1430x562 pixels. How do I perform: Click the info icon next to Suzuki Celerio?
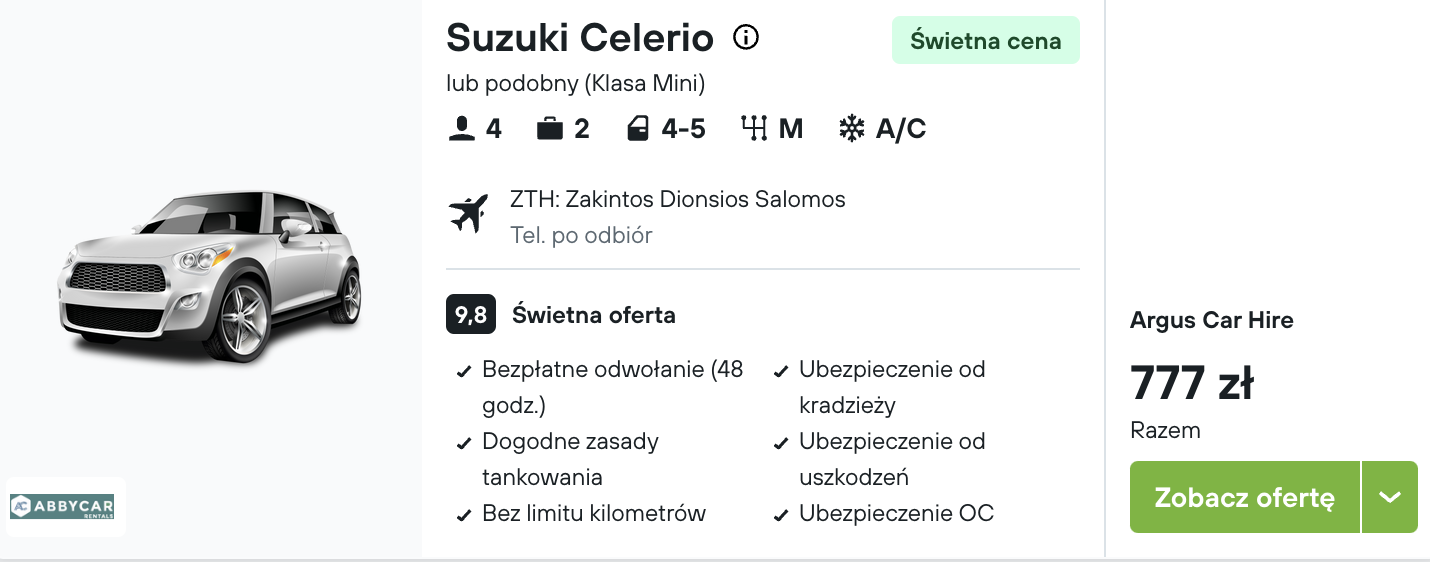(746, 38)
